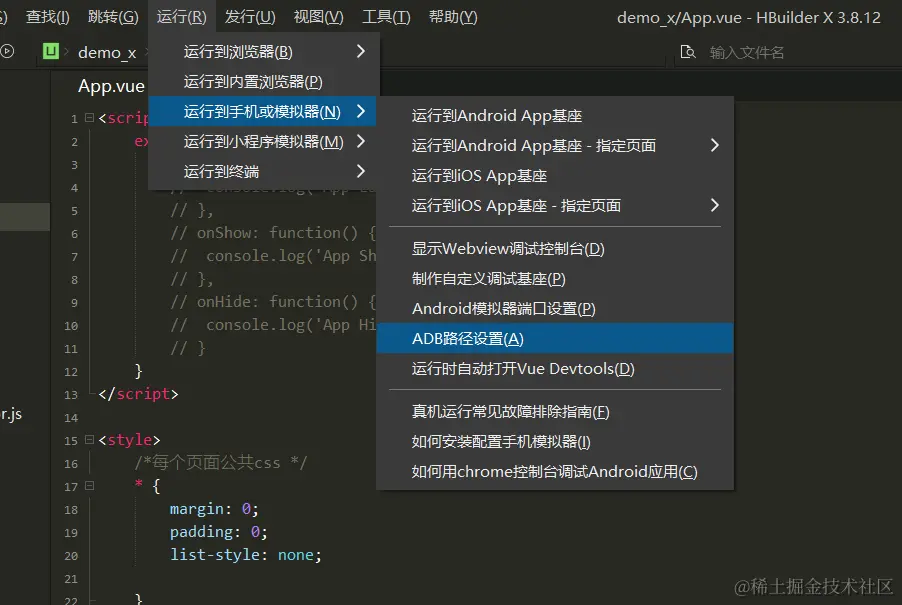This screenshot has width=902, height=605.
Task: Choose 运行到iOS App基座
Action: [x=555, y=175]
